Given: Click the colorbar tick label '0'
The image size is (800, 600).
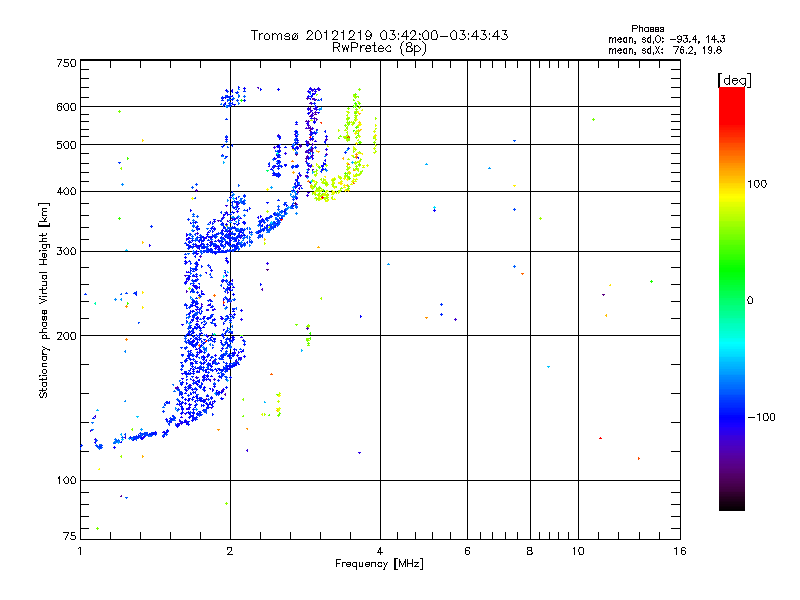Looking at the screenshot, I should point(750,301).
